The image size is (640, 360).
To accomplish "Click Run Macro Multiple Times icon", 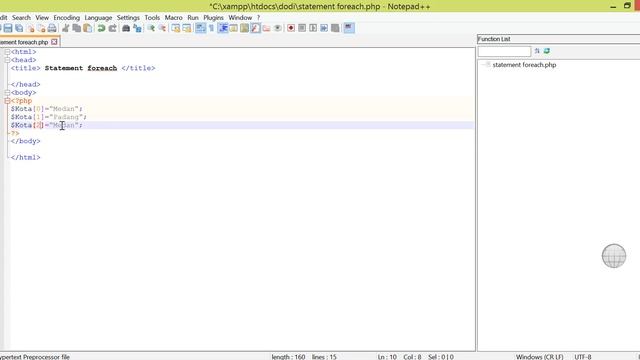I will point(324,28).
